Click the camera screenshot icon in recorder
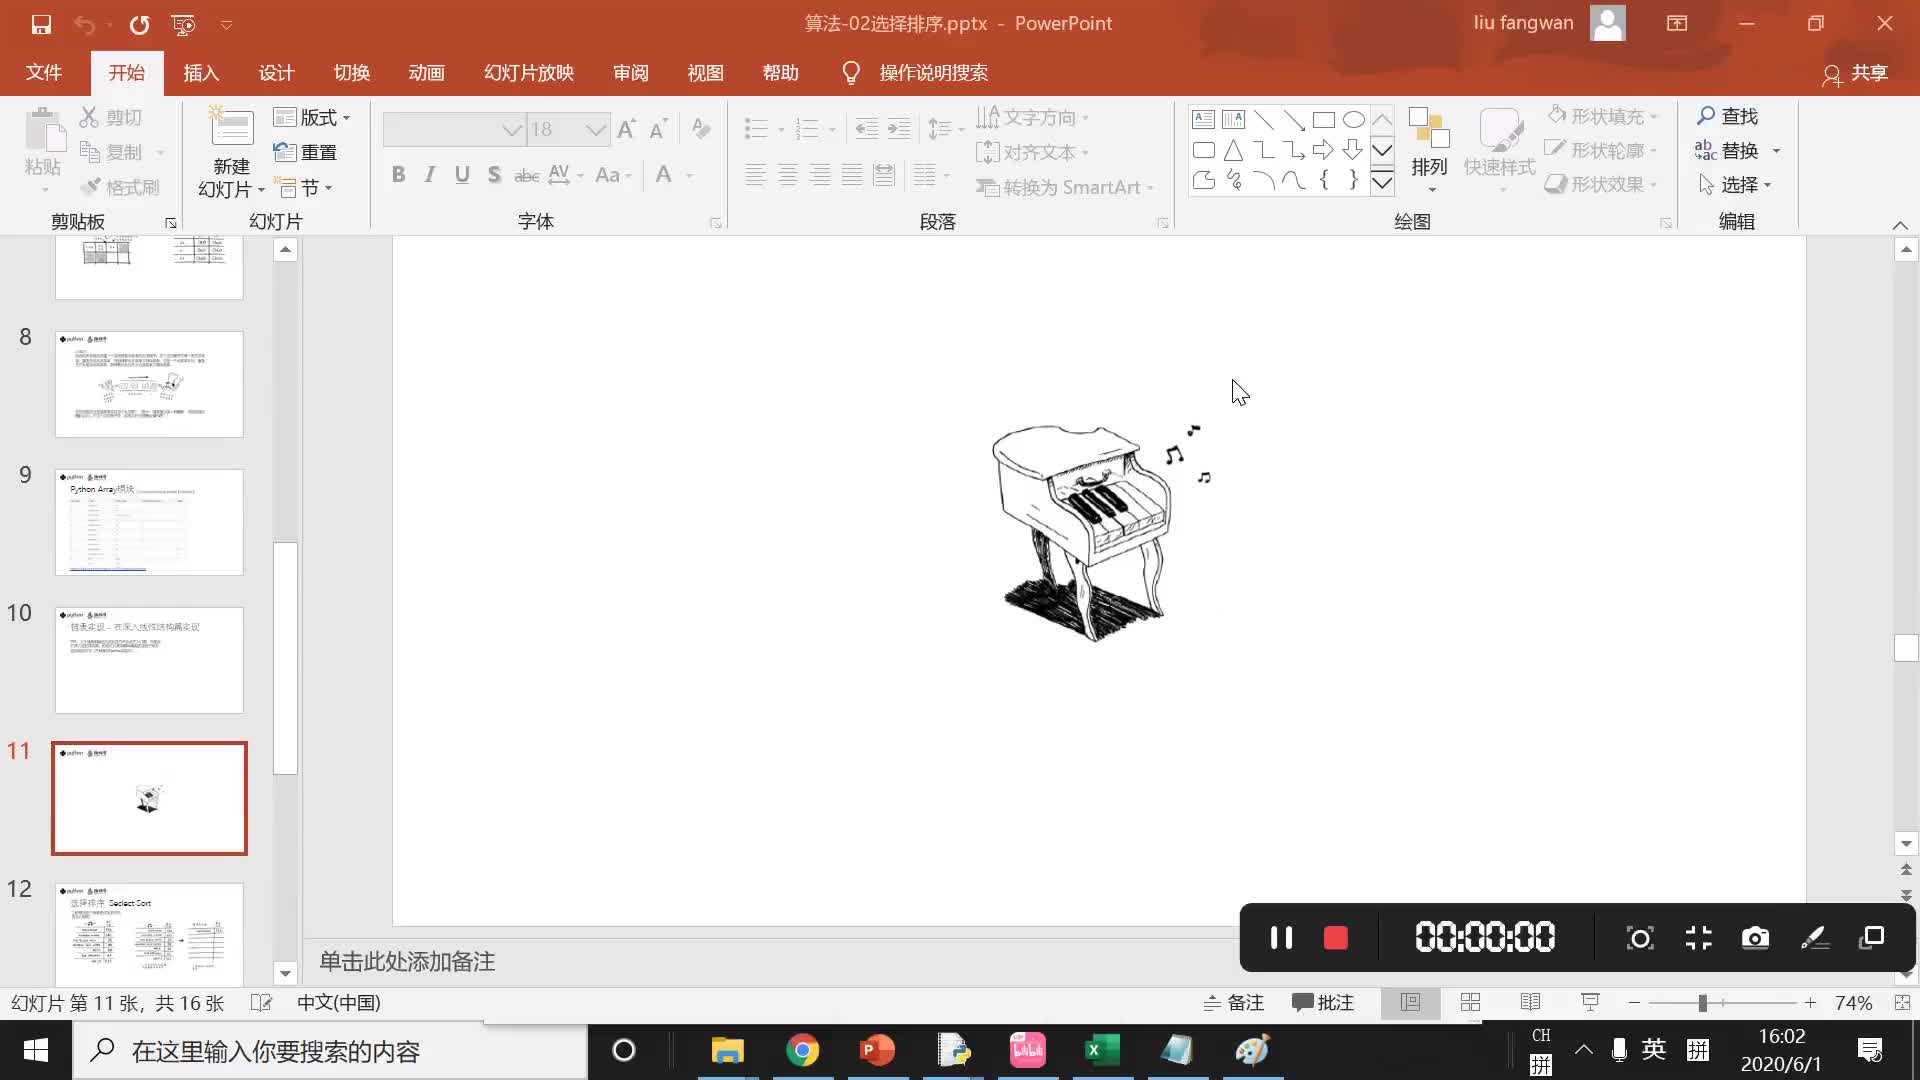The height and width of the screenshot is (1080, 1920). [1755, 938]
